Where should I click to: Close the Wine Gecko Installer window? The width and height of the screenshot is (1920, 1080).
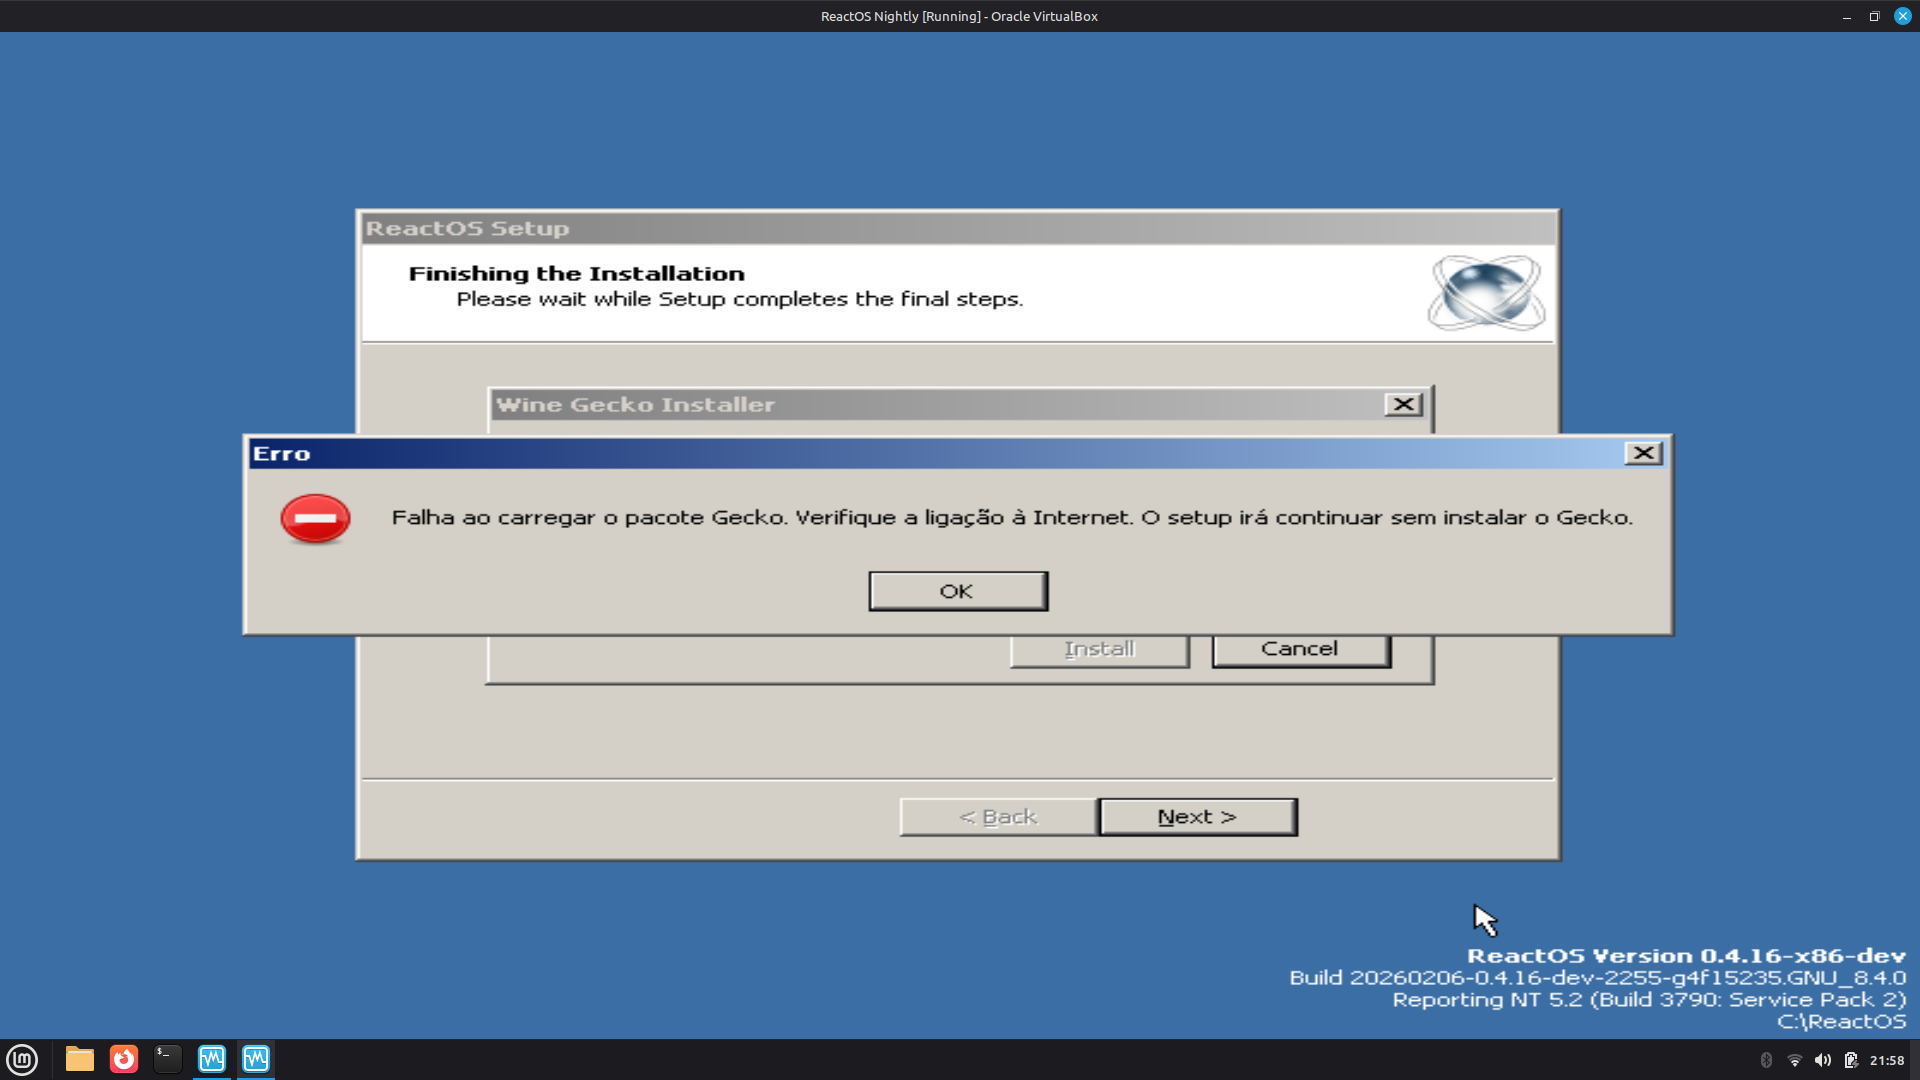[x=1403, y=404]
